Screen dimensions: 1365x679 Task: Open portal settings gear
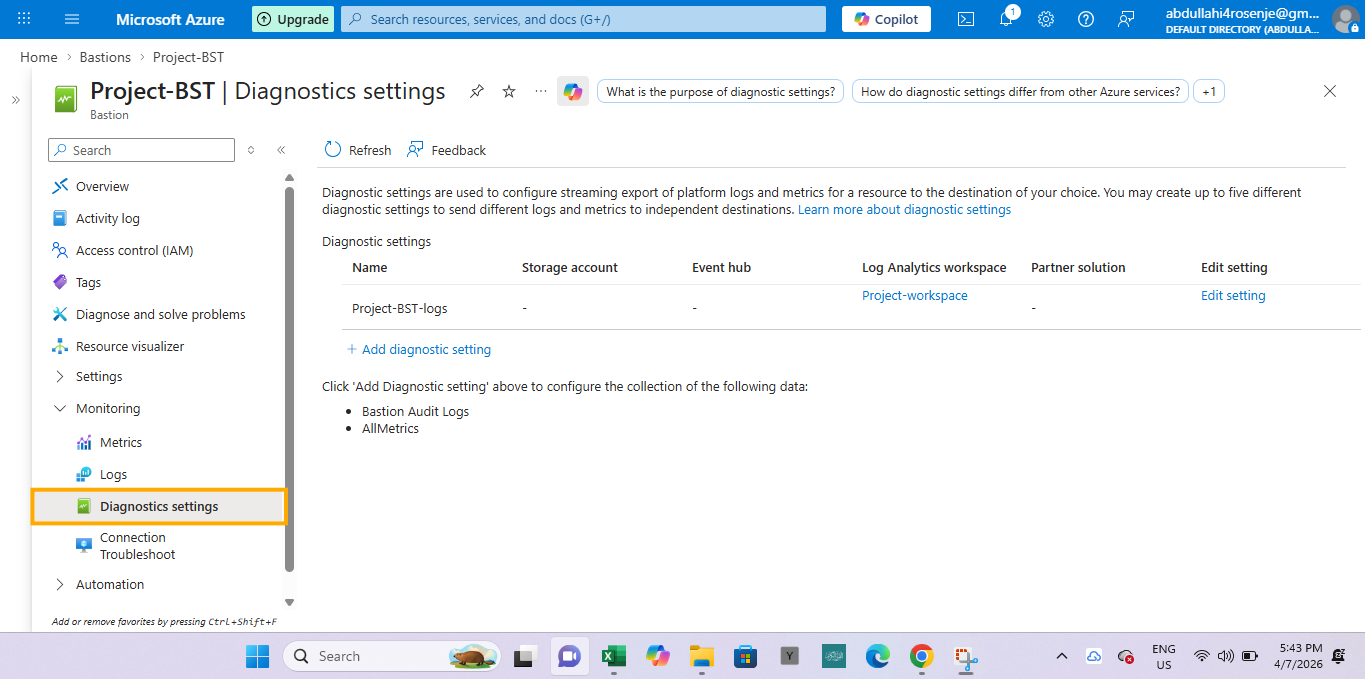(x=1046, y=19)
